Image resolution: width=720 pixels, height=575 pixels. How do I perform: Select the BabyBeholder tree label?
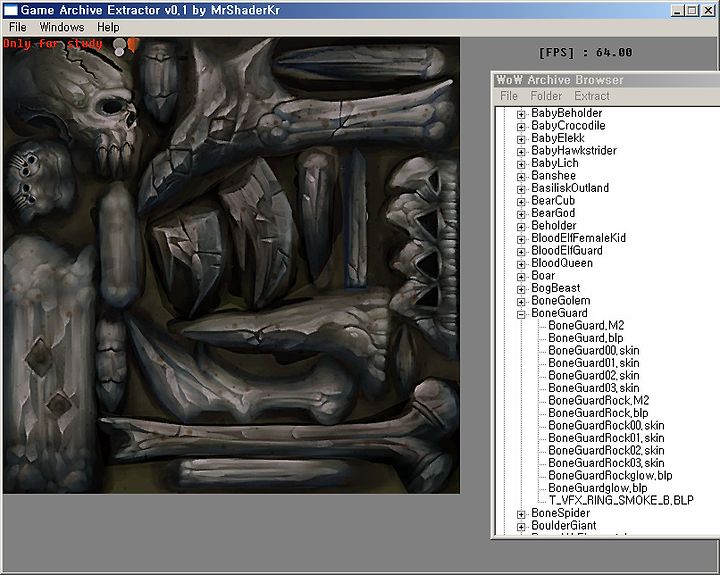tap(566, 113)
